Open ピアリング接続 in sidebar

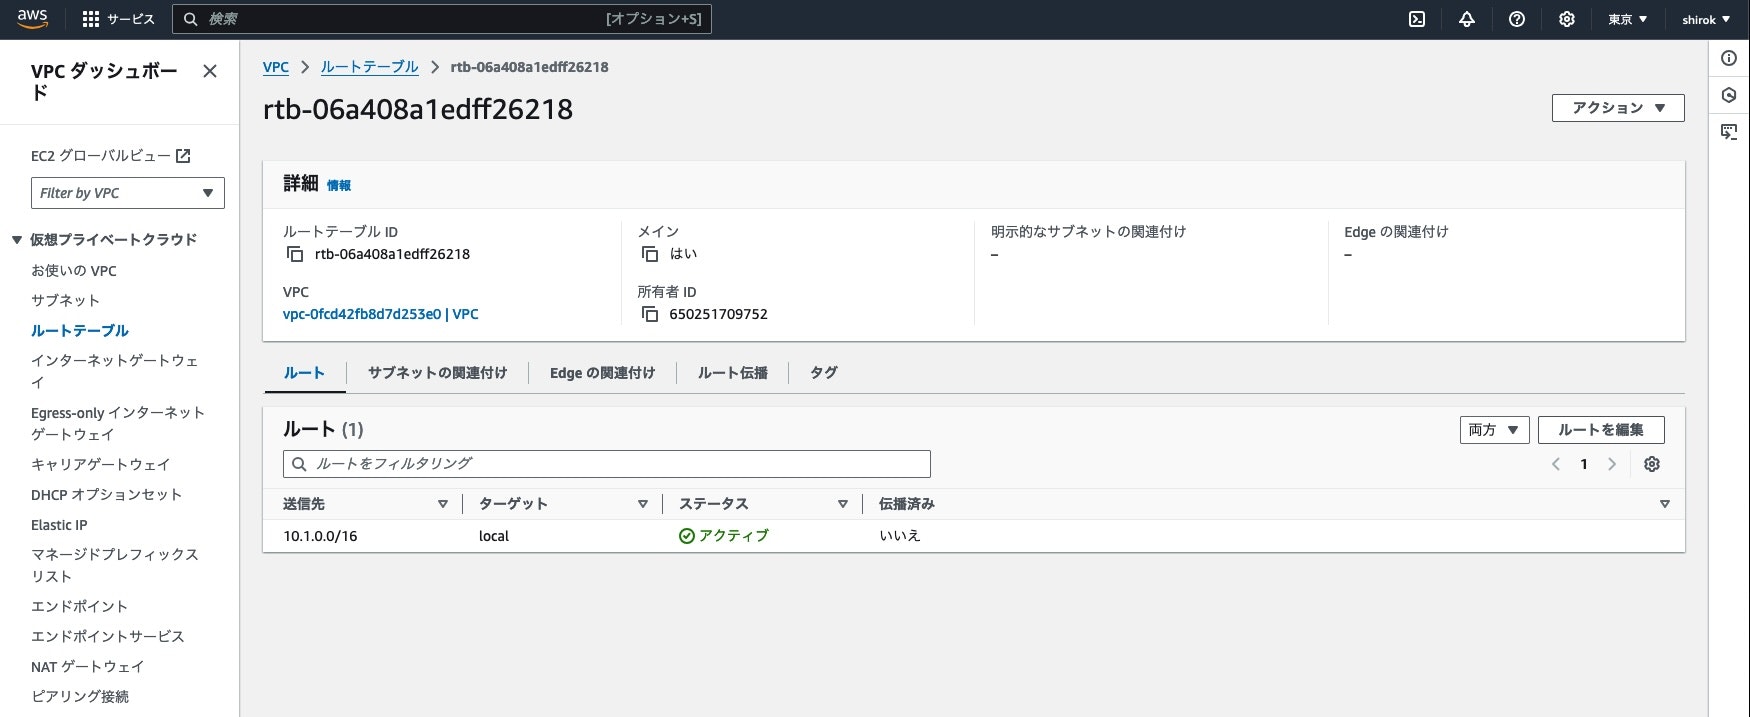pyautogui.click(x=80, y=697)
